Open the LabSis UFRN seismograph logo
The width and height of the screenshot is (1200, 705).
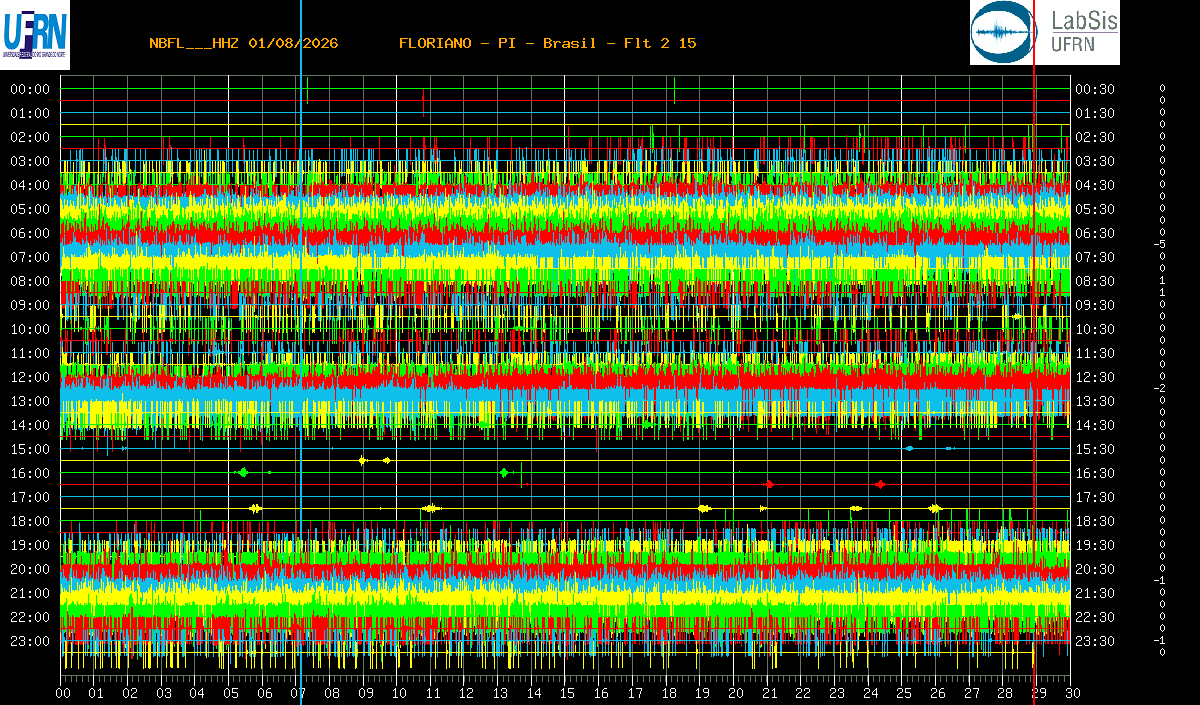[1044, 33]
